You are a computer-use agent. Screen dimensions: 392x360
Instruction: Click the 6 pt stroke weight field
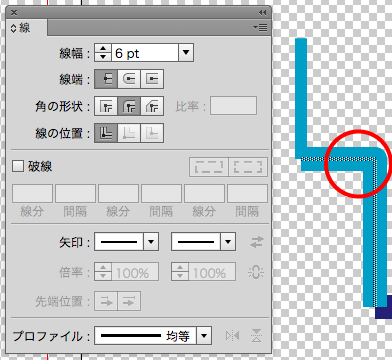click(145, 52)
